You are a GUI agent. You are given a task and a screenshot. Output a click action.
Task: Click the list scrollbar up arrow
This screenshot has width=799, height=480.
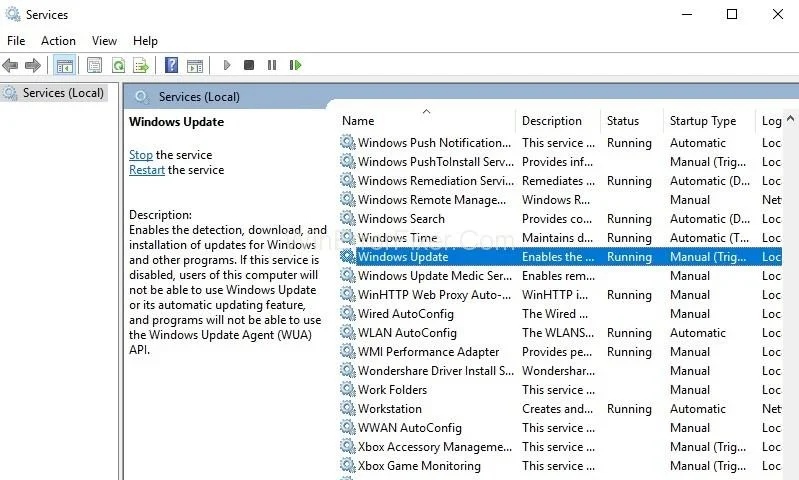pos(790,119)
